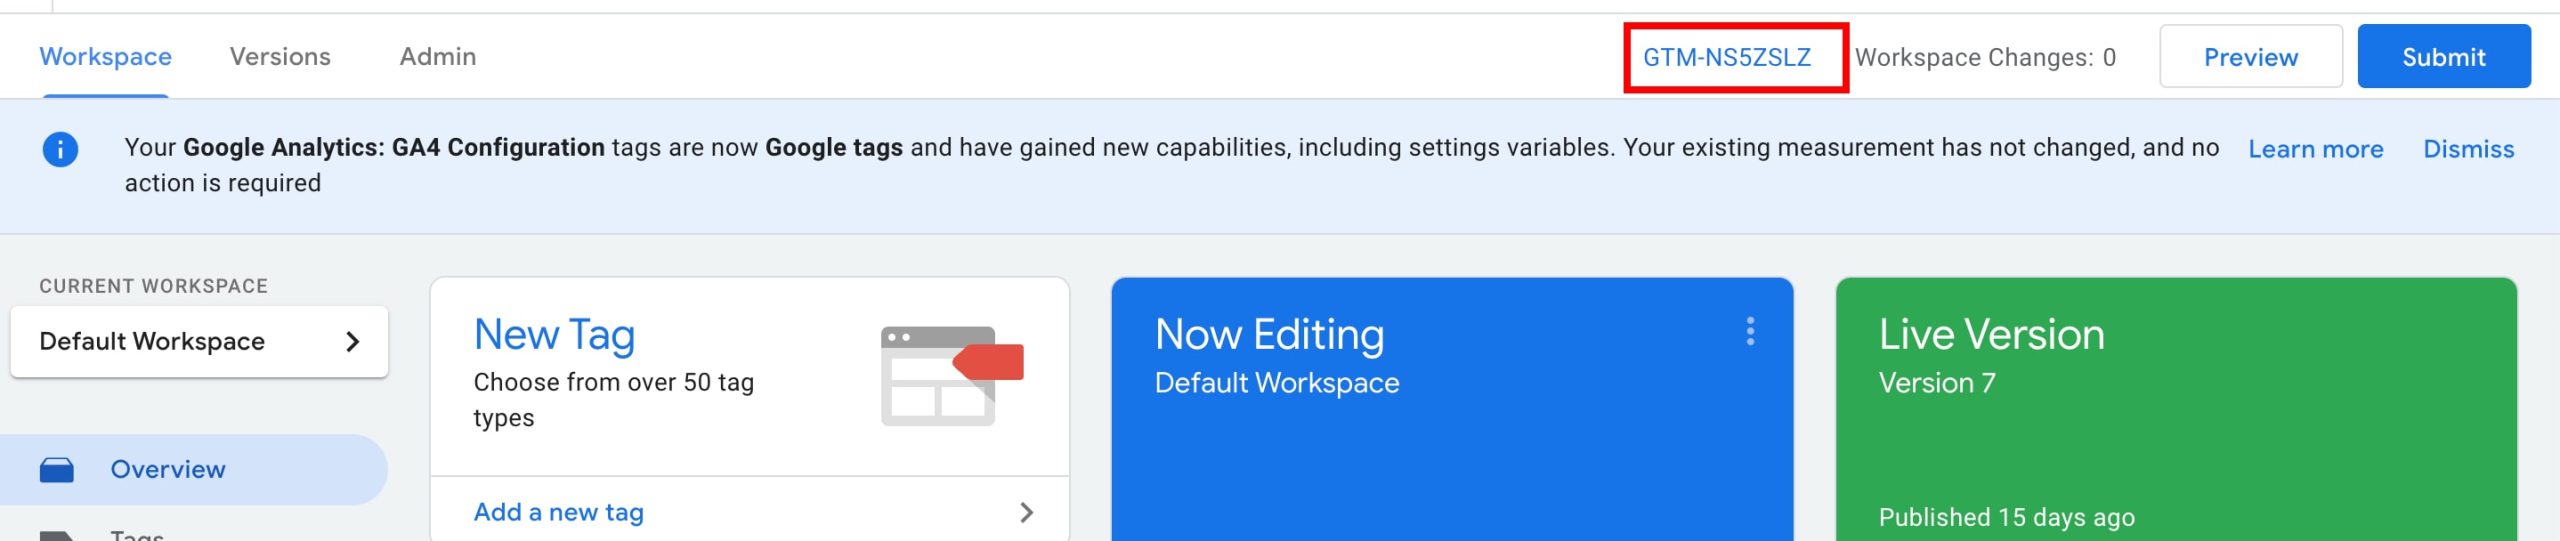Image resolution: width=2560 pixels, height=541 pixels.
Task: Dismiss the Google tags notification
Action: coord(2468,149)
